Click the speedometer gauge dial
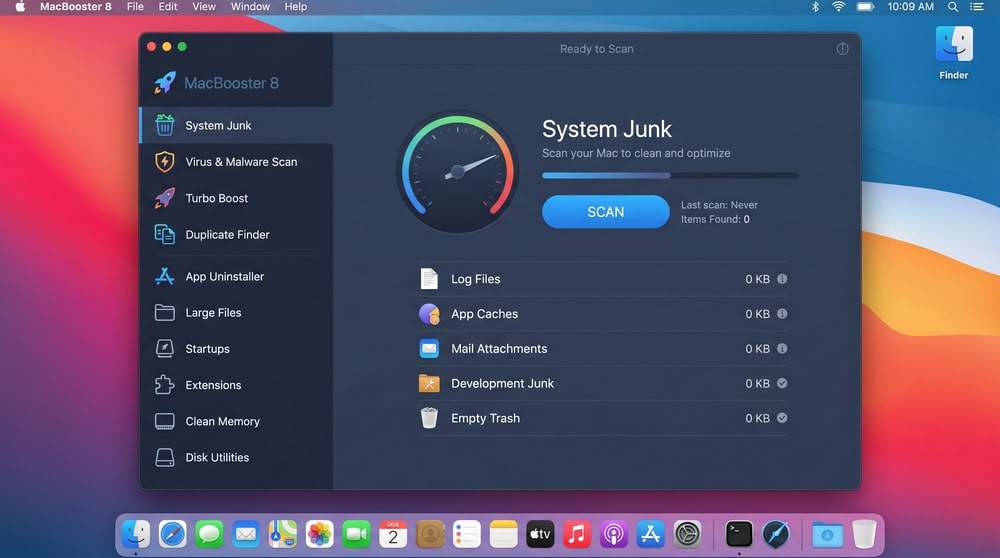 (457, 172)
